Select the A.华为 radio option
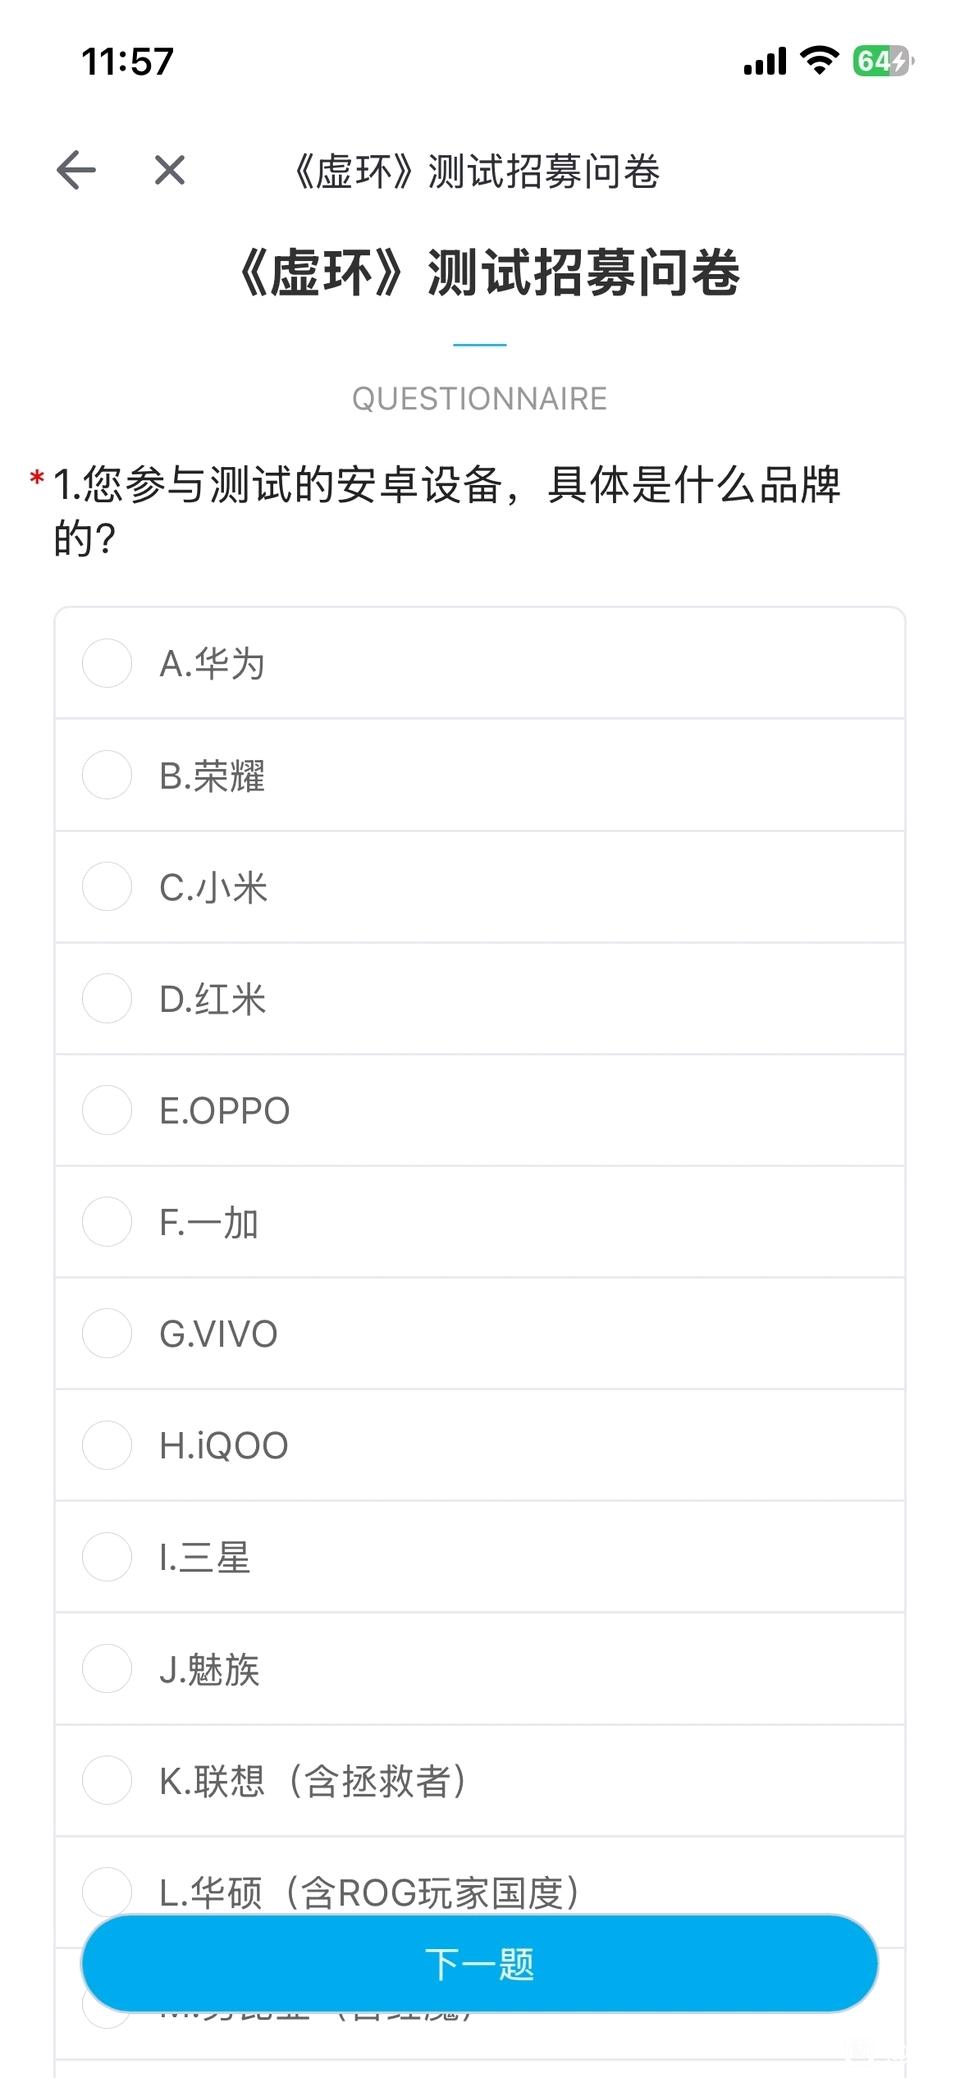This screenshot has height=2078, width=960. coord(107,663)
